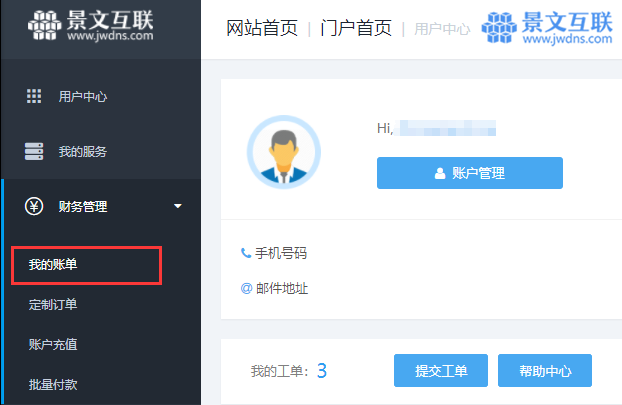Open the 帮助中心 button
The height and width of the screenshot is (405, 622).
tap(545, 370)
